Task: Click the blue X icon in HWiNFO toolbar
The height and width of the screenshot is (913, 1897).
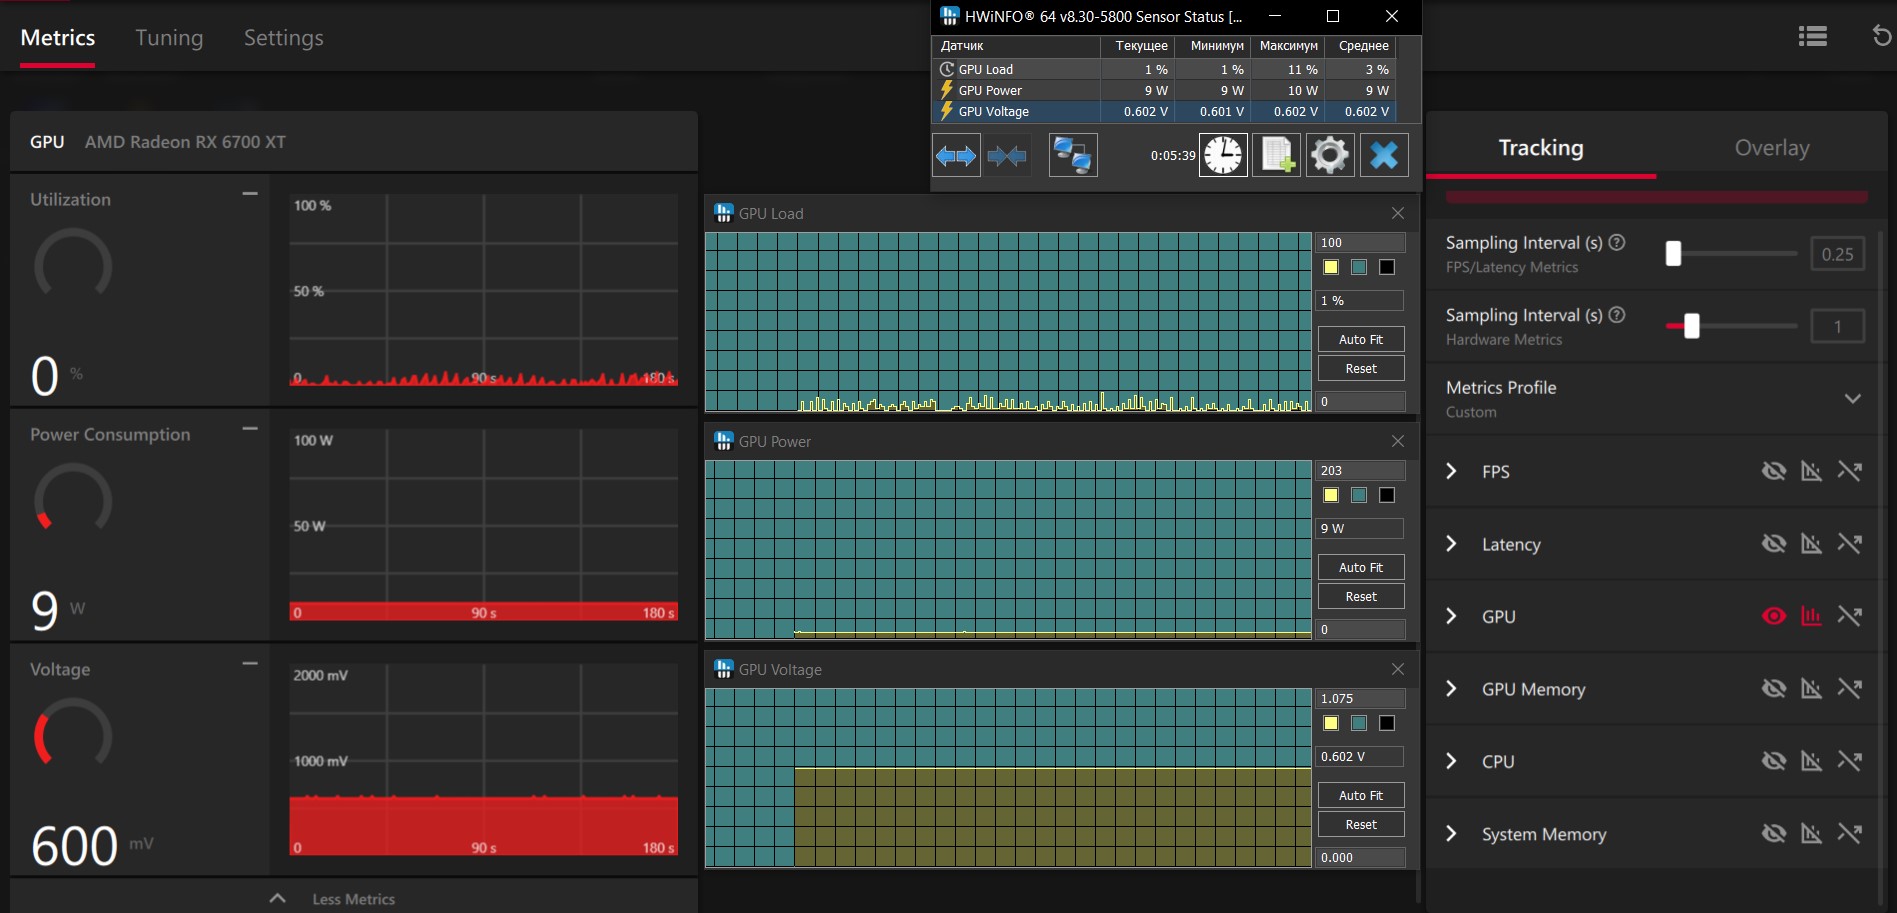Action: pyautogui.click(x=1384, y=155)
